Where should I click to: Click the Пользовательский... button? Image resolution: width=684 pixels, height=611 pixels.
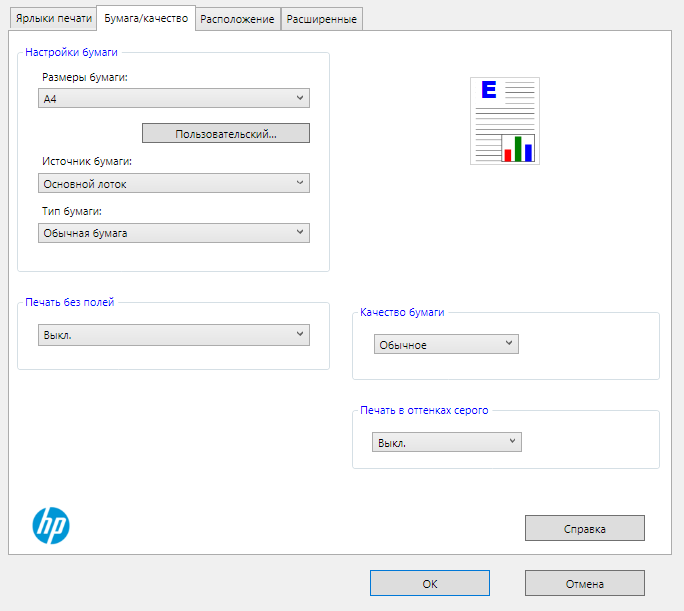click(226, 133)
